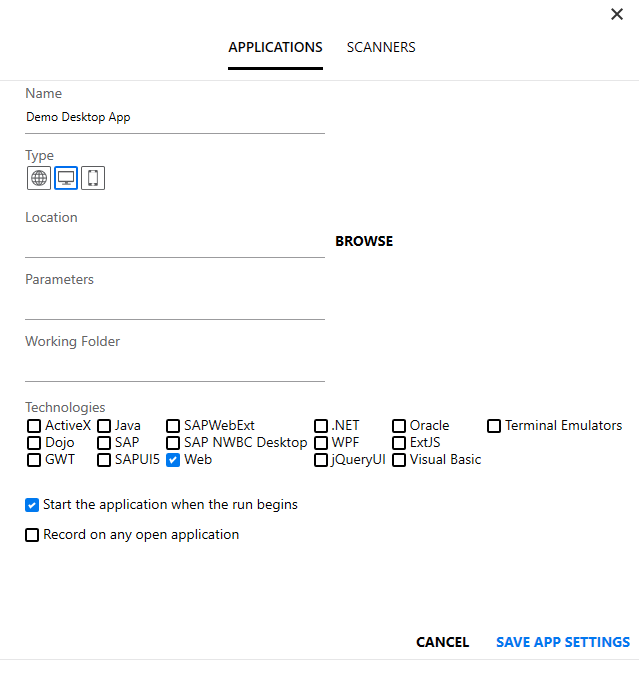Focus the Parameters text field
639x695 pixels.
[175, 304]
